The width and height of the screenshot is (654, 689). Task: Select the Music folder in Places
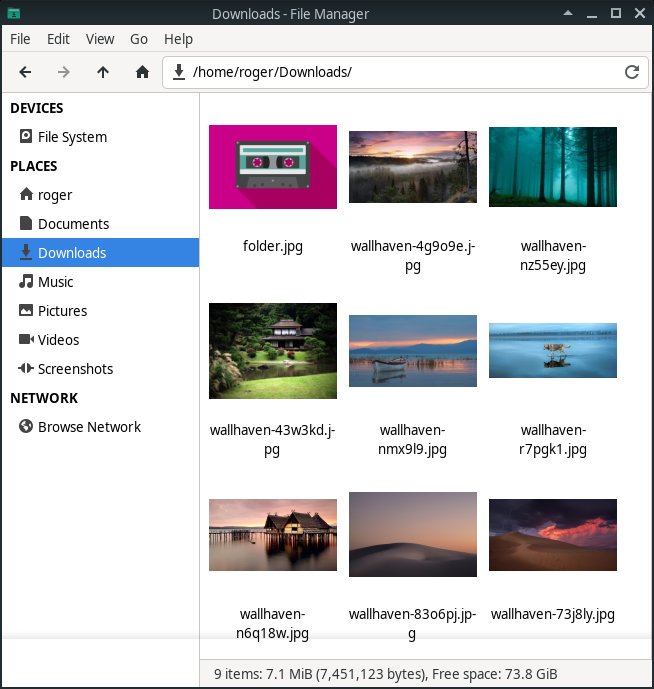point(55,282)
